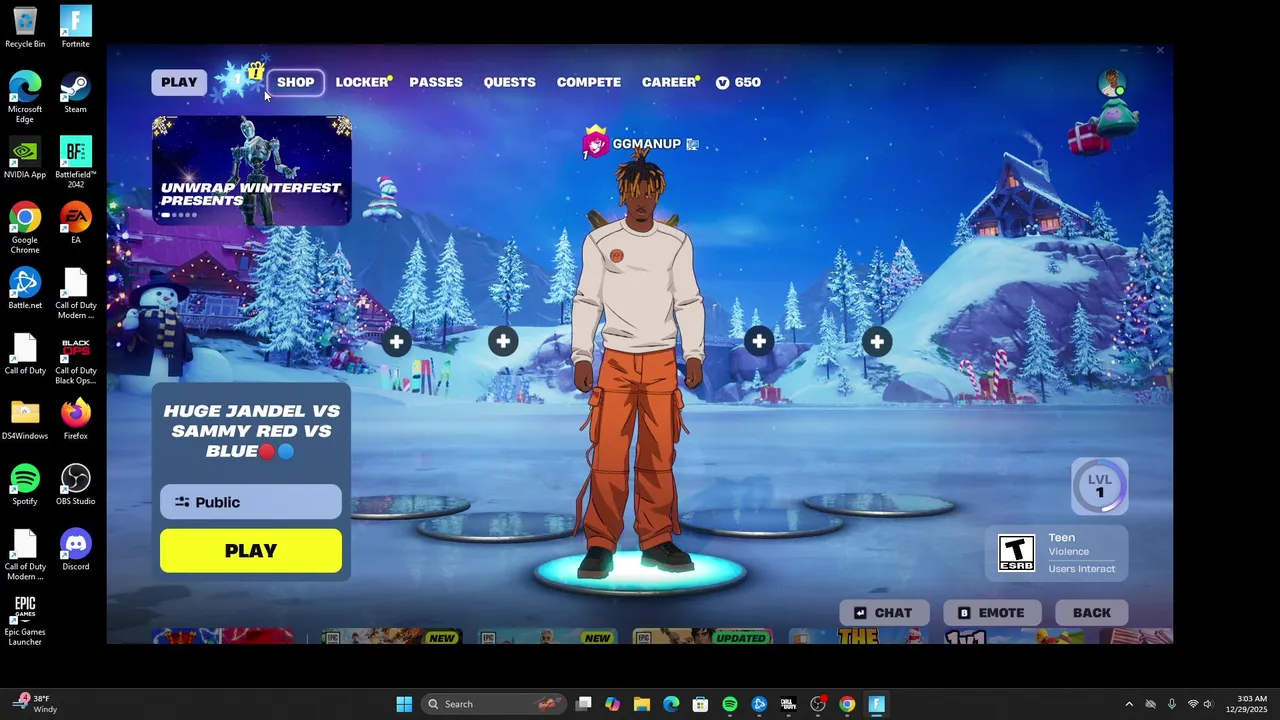1280x720 pixels.
Task: Click the Windows taskbar Search box
Action: [x=492, y=704]
